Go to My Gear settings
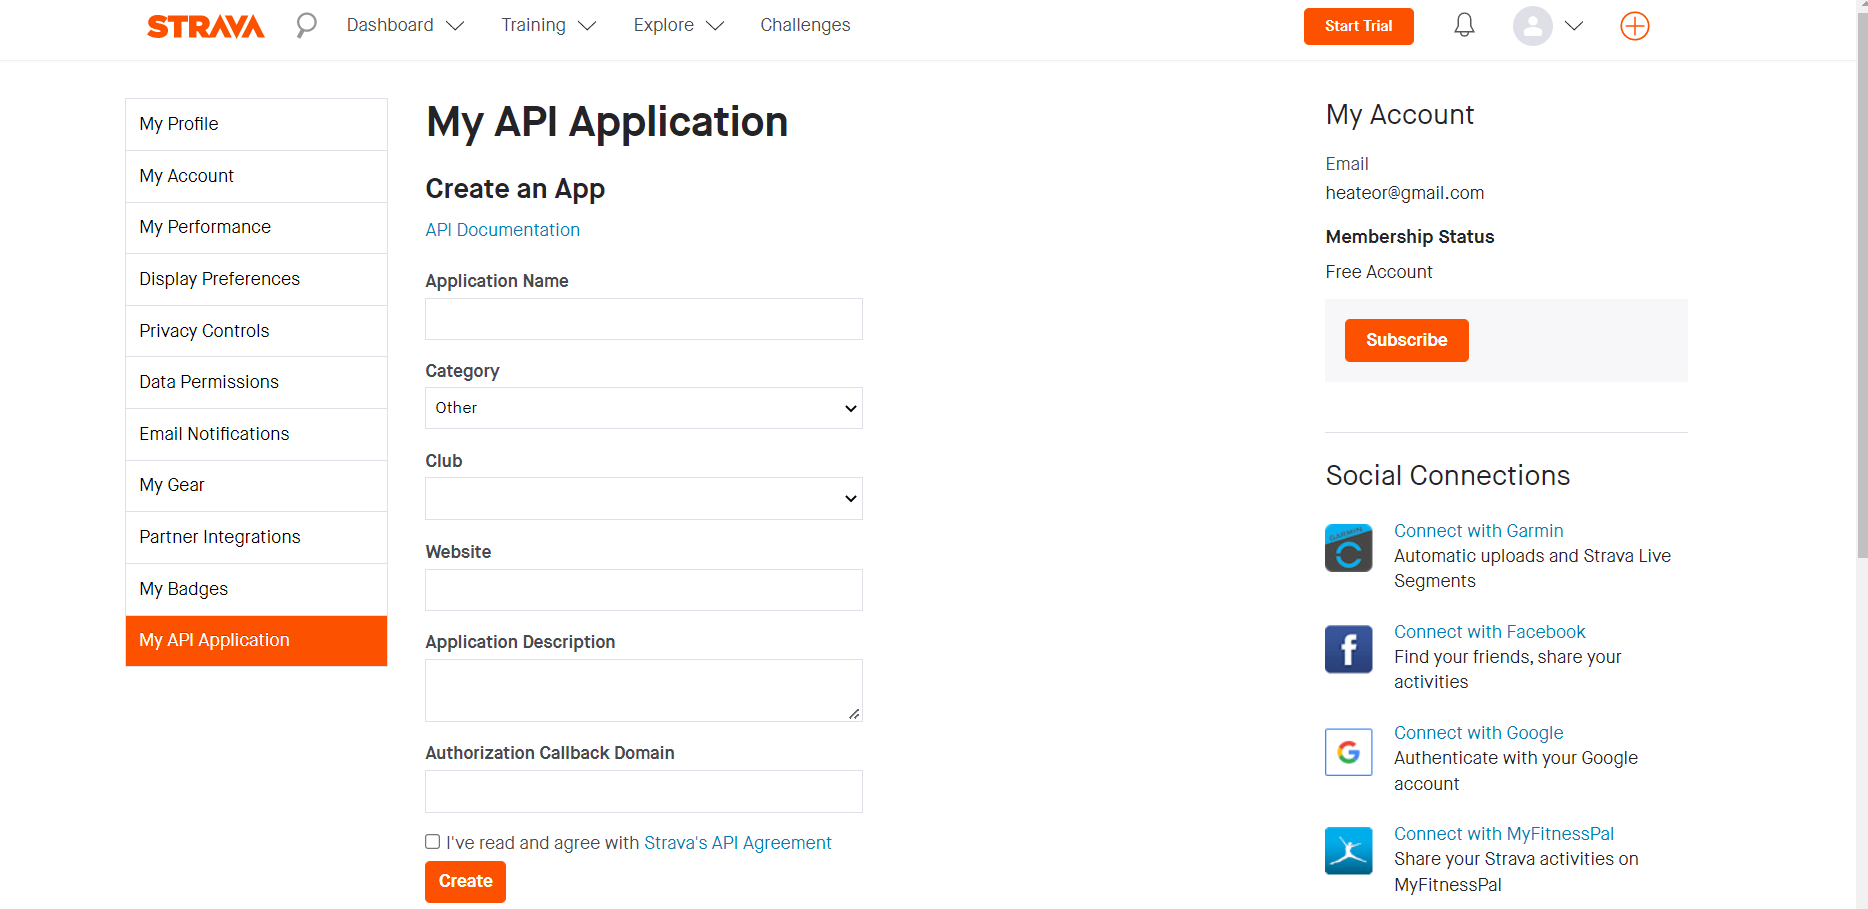Screen dimensions: 1868x909 pyautogui.click(x=172, y=485)
